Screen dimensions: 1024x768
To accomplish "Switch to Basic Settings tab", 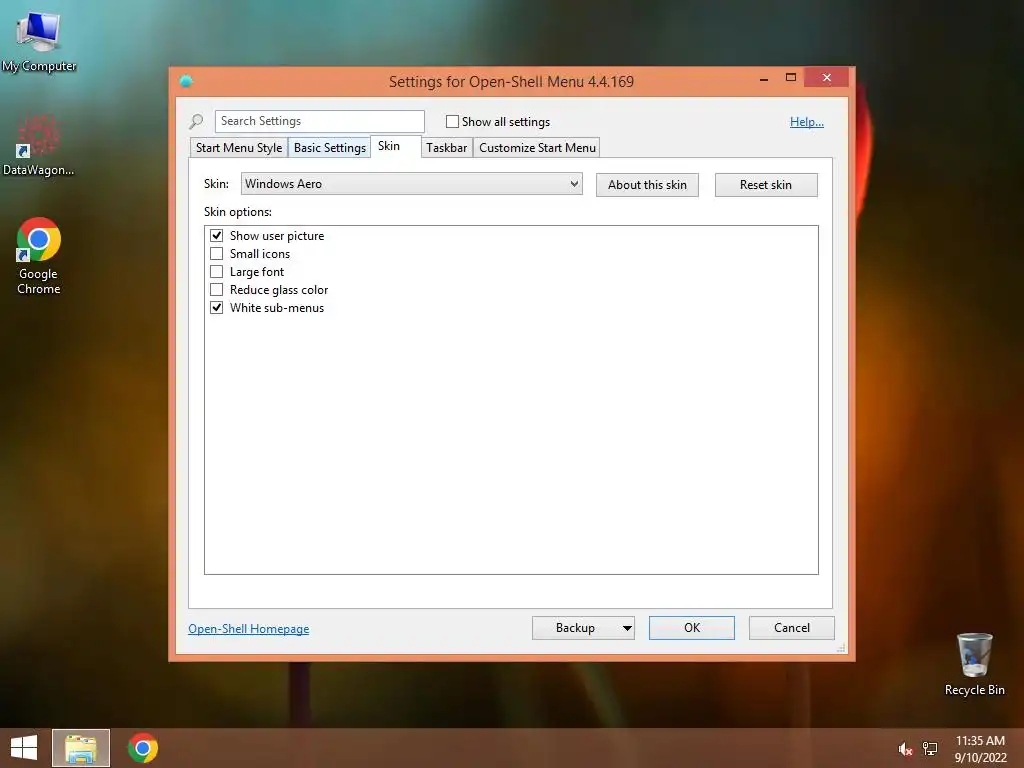I will tap(330, 148).
